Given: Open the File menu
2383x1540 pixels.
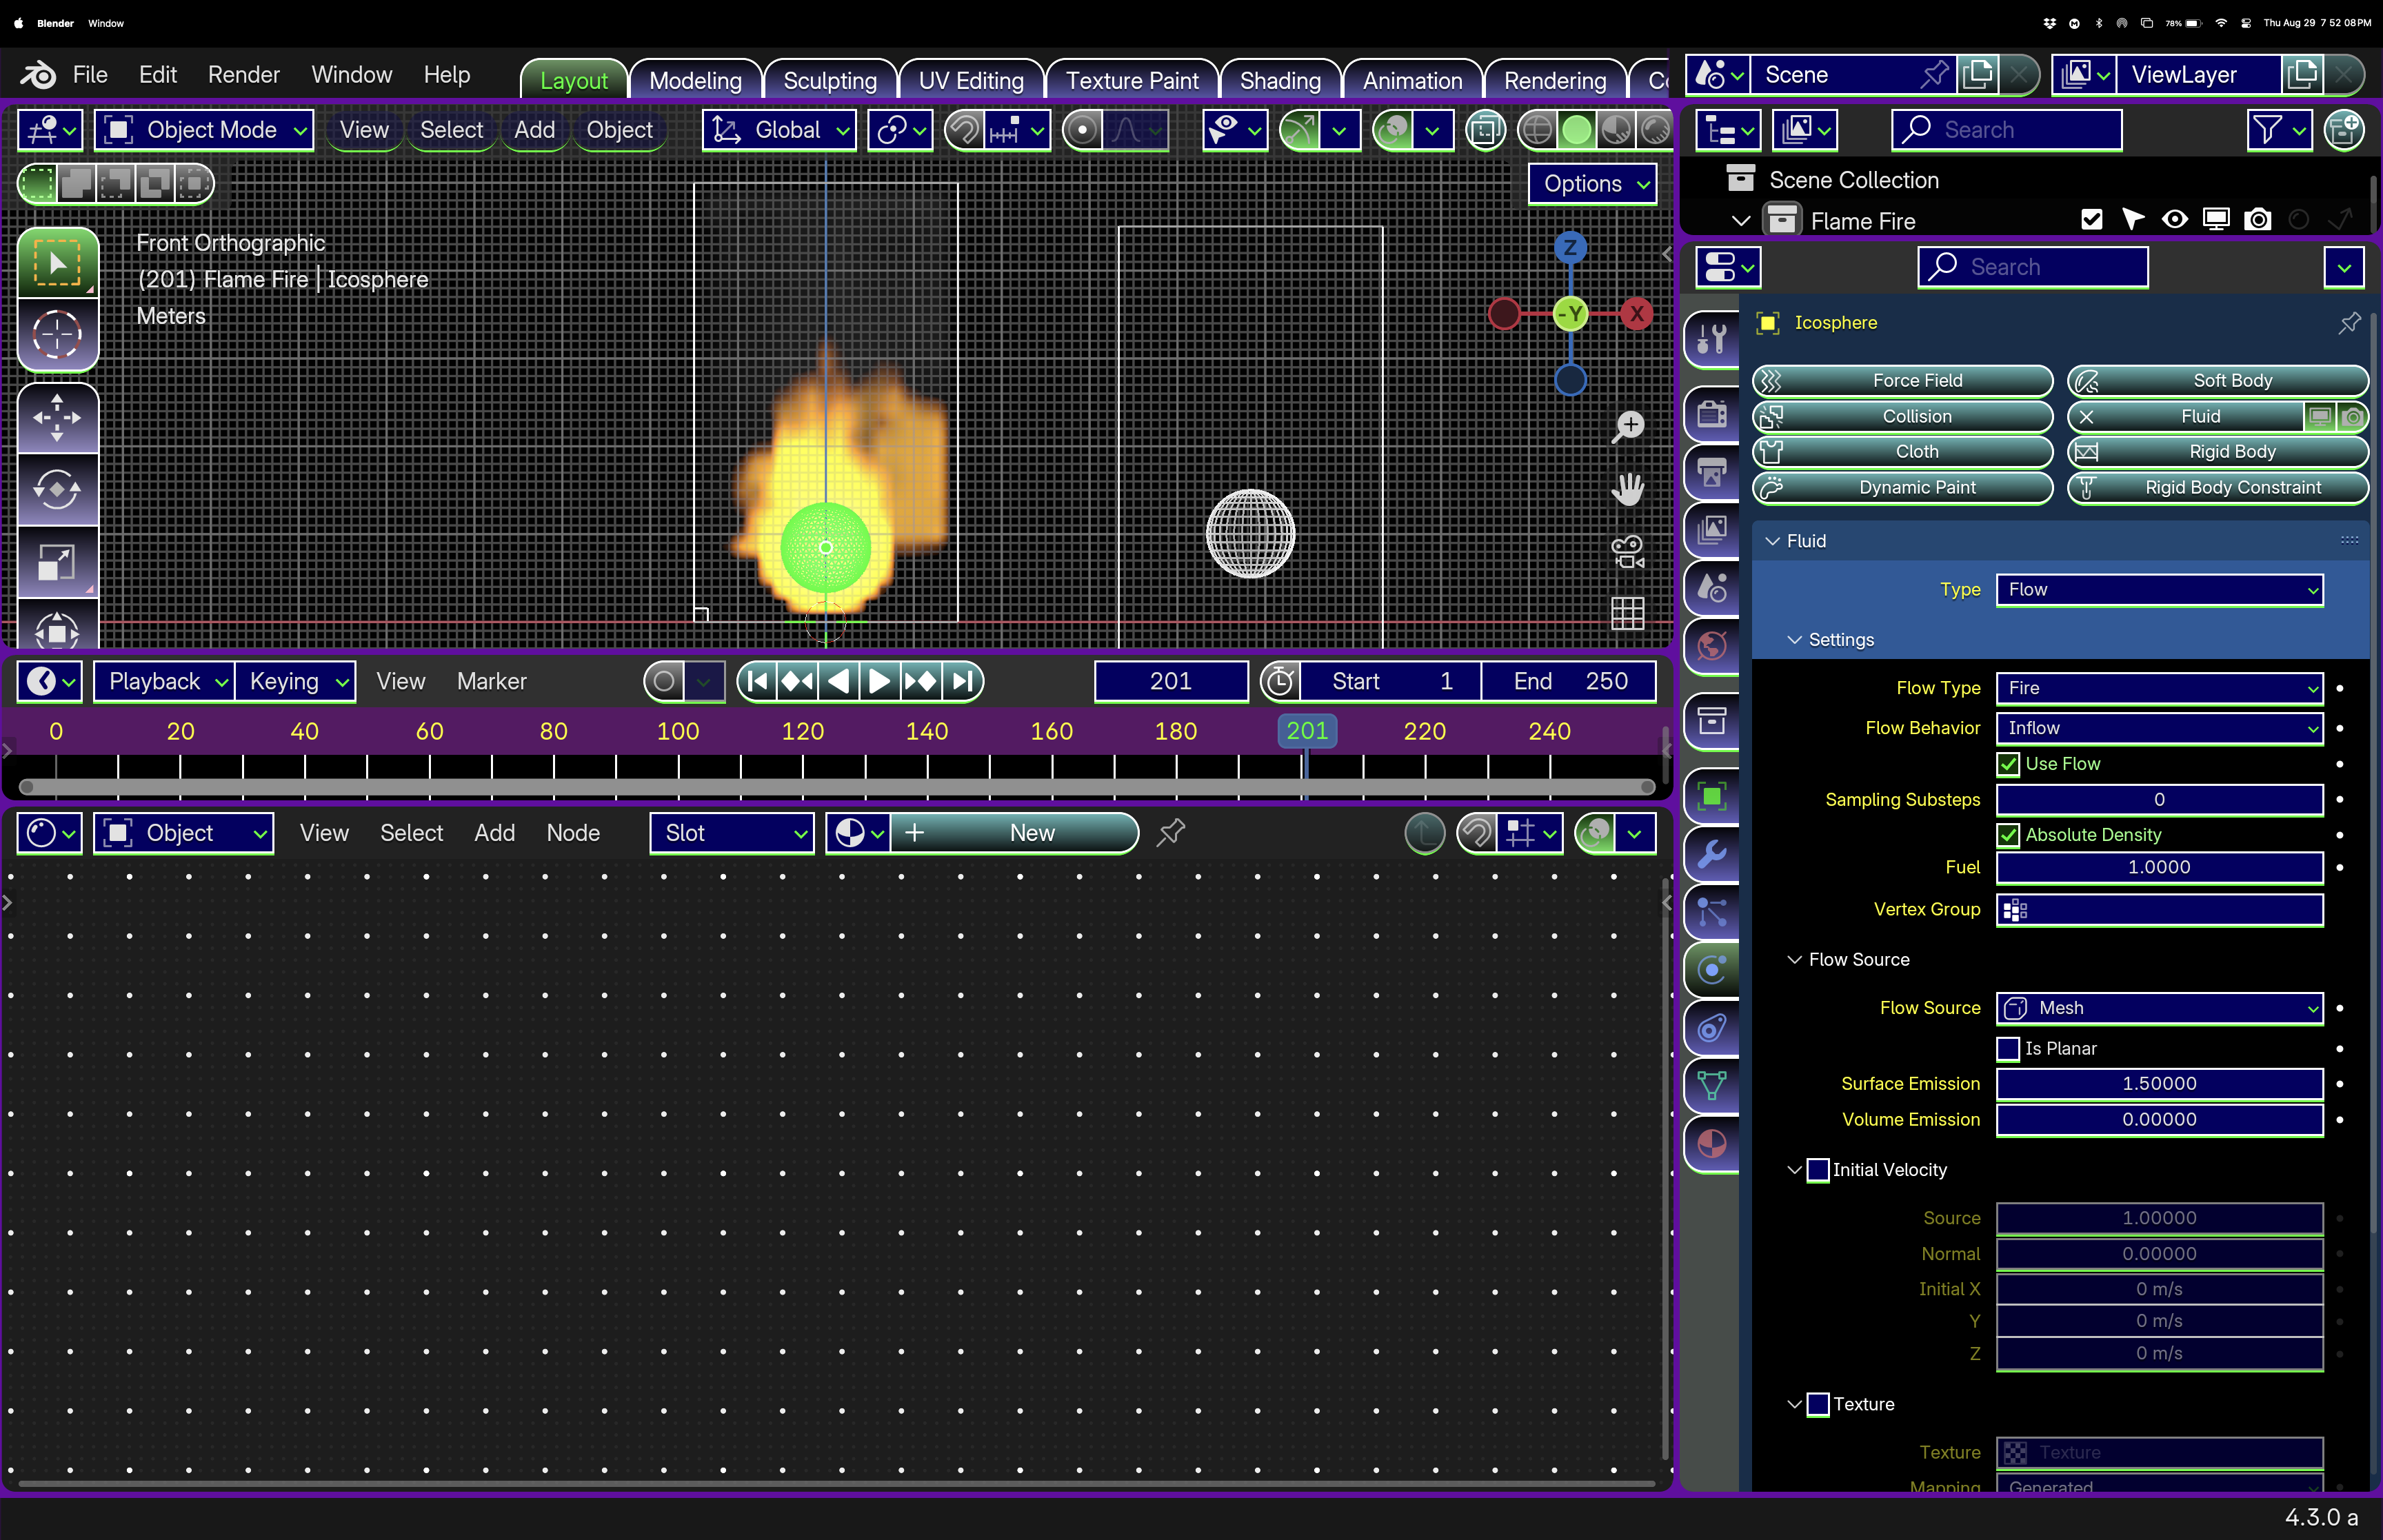Looking at the screenshot, I should [x=89, y=75].
